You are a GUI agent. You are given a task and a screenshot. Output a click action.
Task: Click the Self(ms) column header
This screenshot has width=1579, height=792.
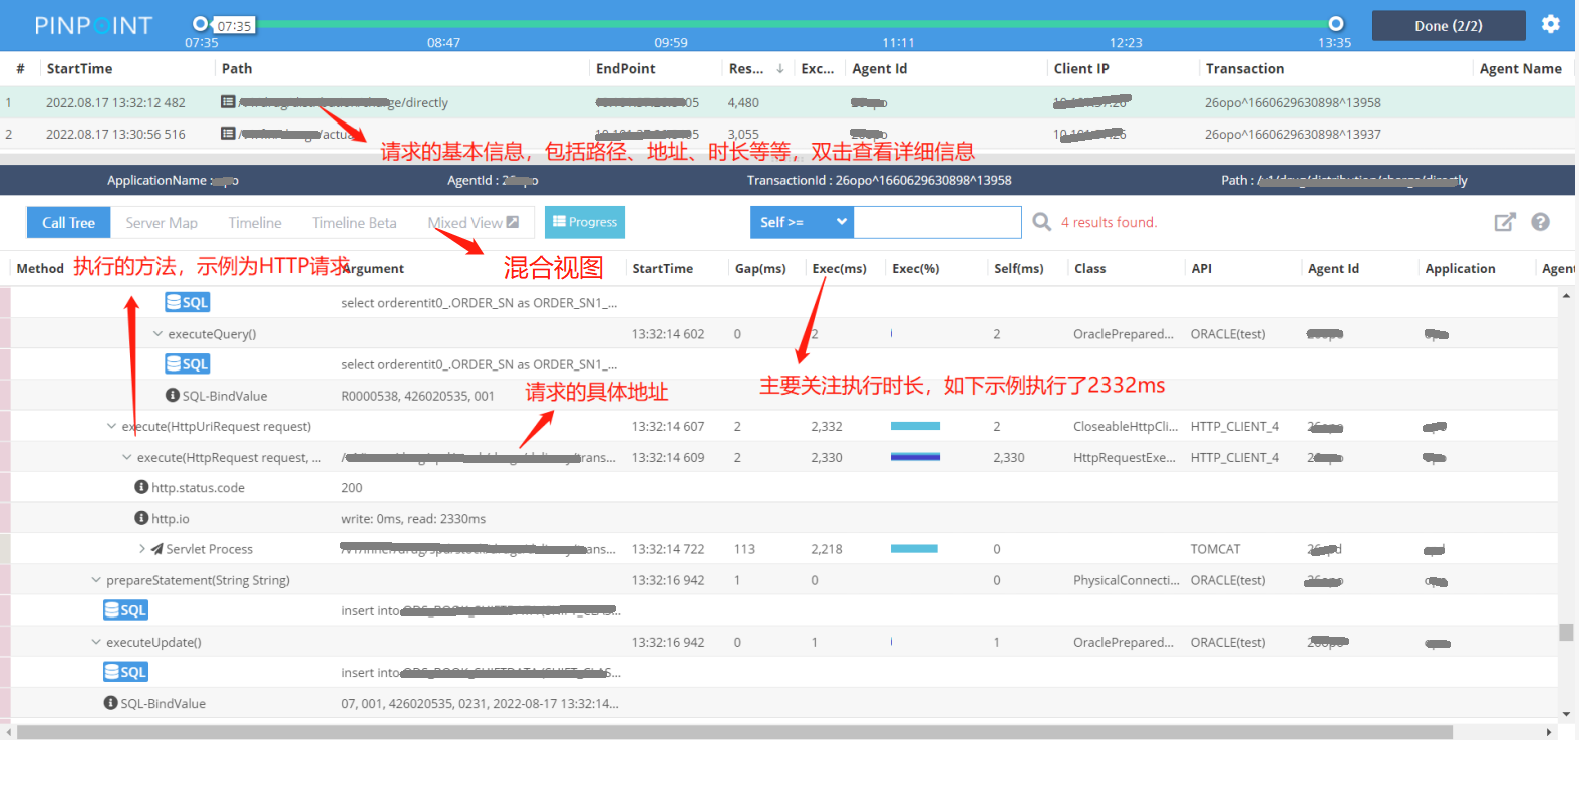click(1018, 269)
